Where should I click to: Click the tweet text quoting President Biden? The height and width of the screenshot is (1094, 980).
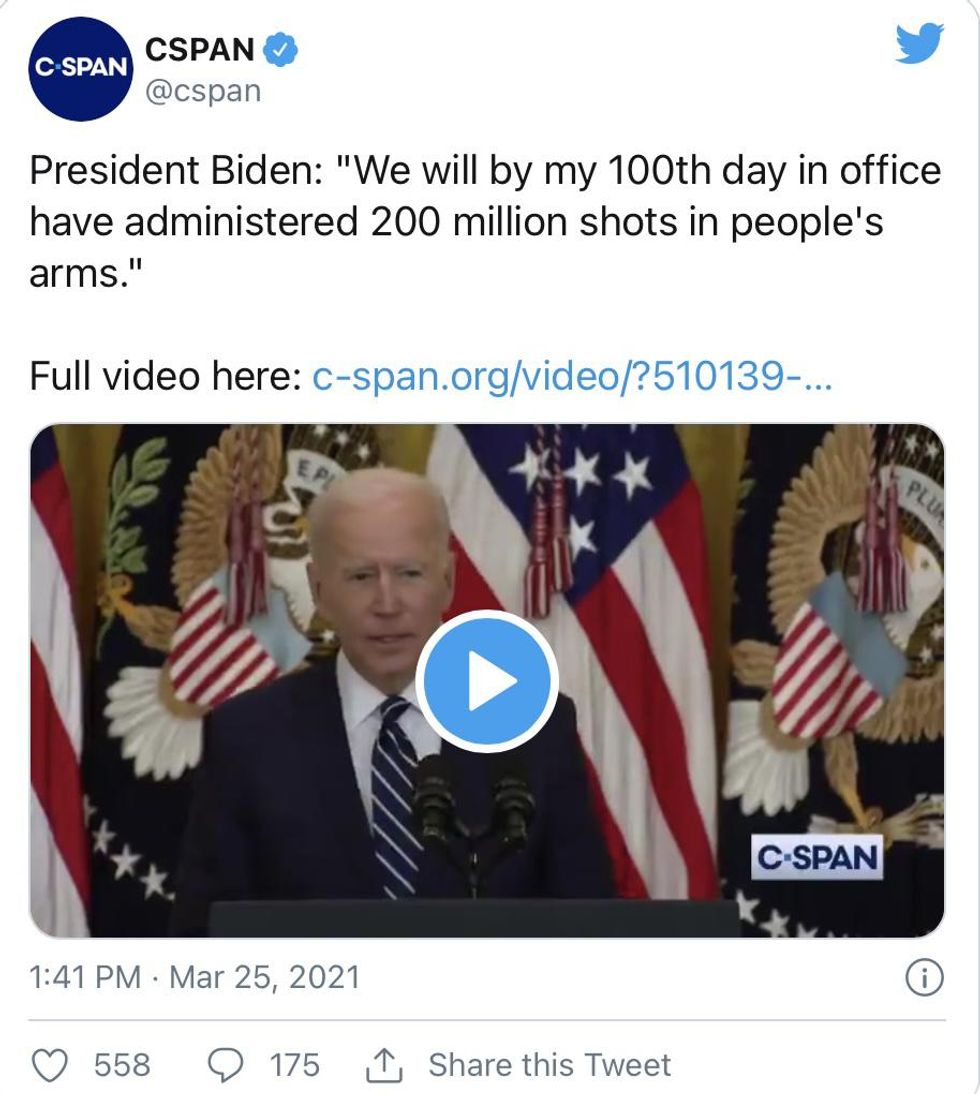485,221
